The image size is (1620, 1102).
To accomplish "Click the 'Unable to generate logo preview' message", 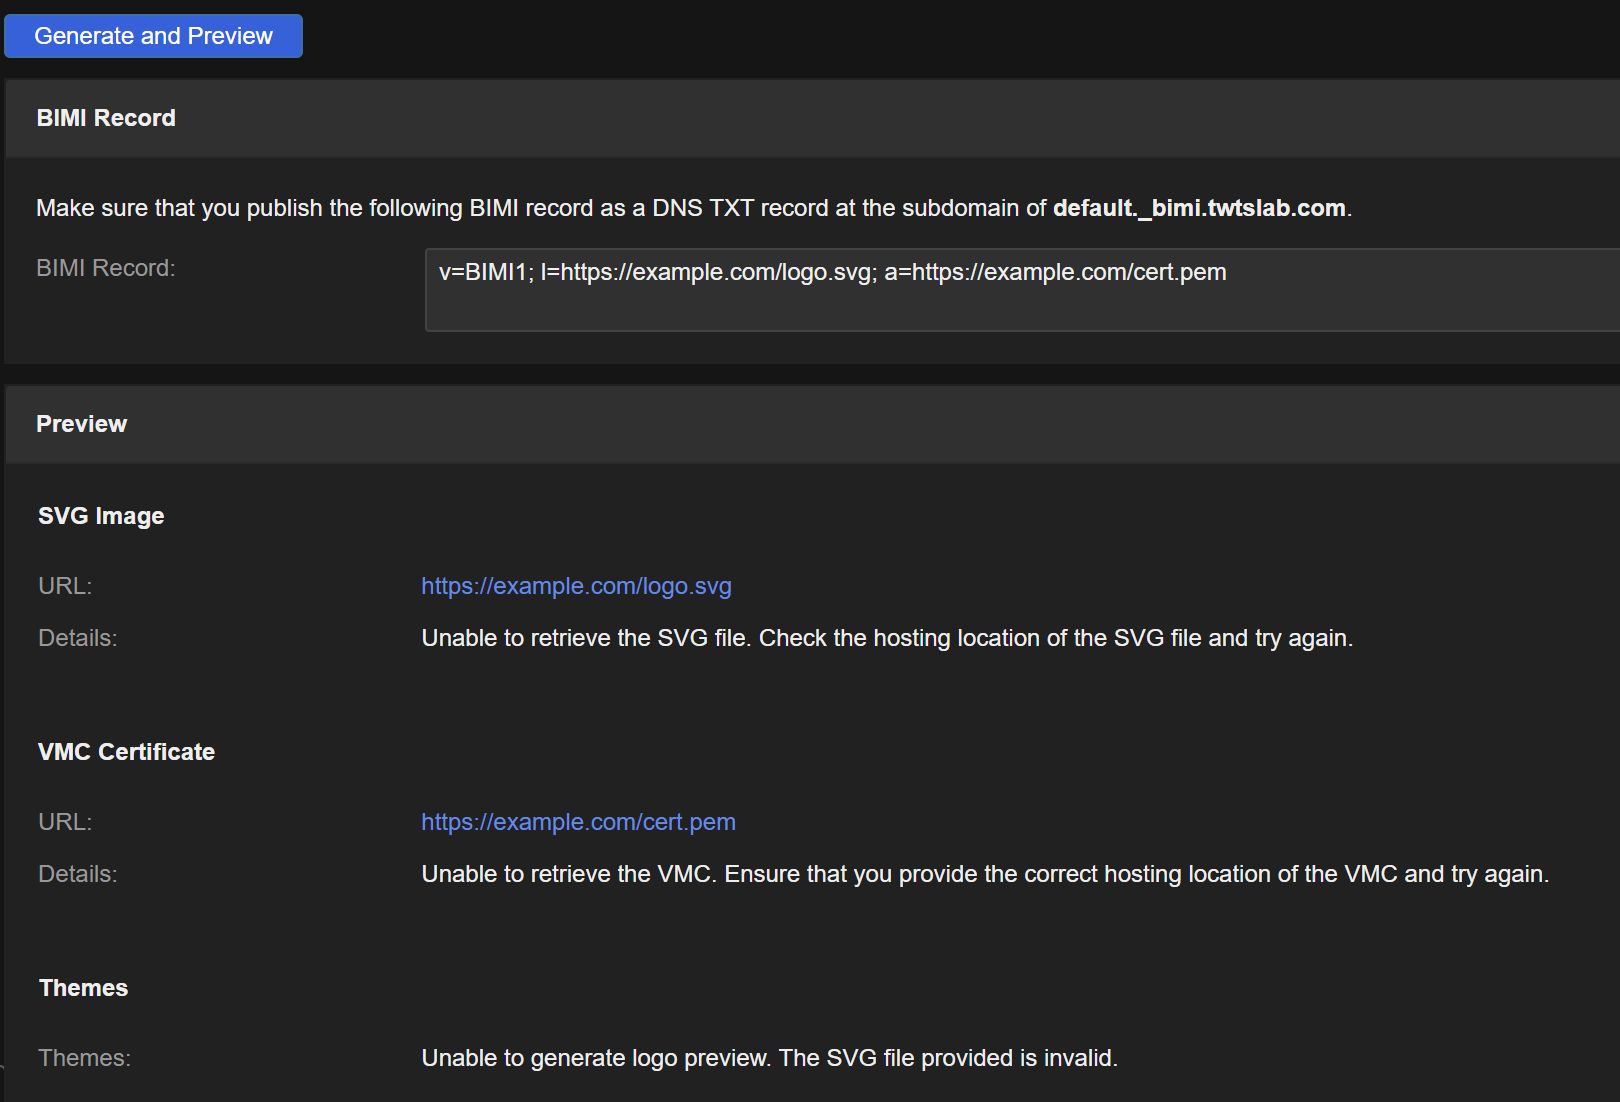I will [x=770, y=1058].
